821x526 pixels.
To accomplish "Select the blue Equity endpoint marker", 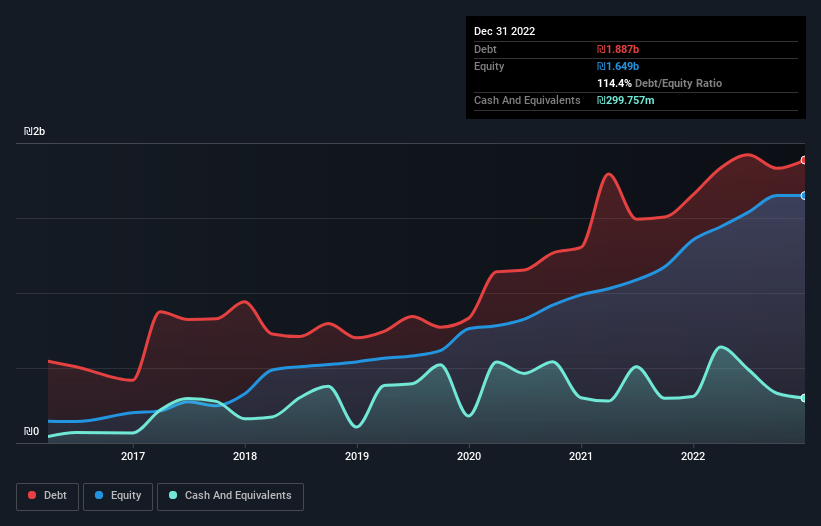I will (804, 196).
